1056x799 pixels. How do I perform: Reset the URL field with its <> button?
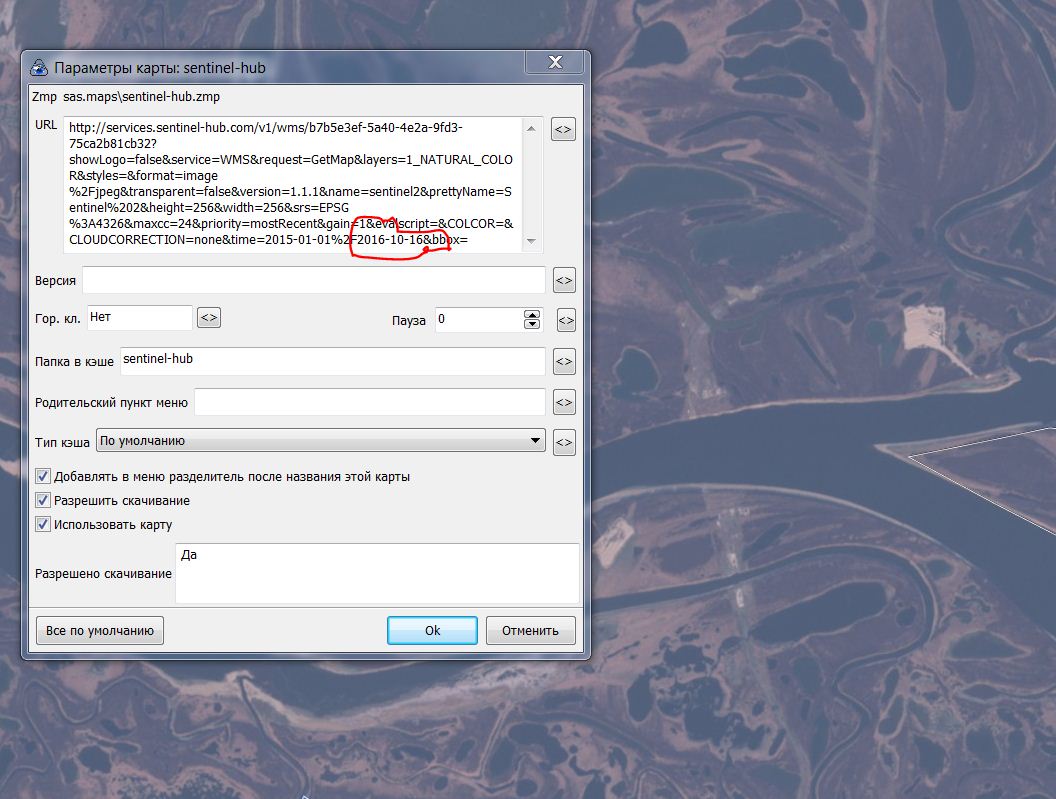coord(563,129)
